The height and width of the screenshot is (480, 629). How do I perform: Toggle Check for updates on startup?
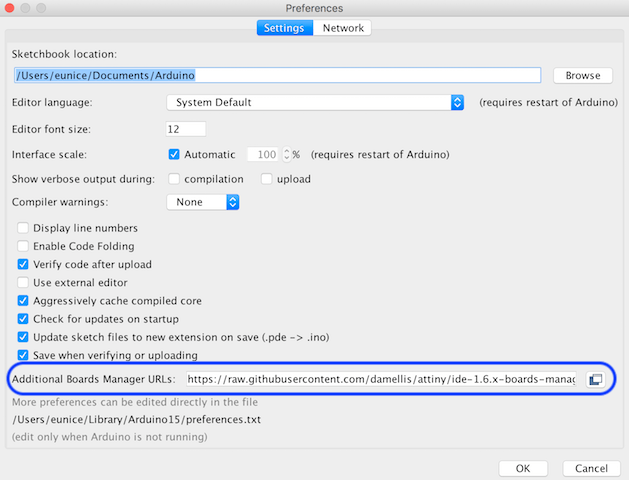click(x=23, y=319)
